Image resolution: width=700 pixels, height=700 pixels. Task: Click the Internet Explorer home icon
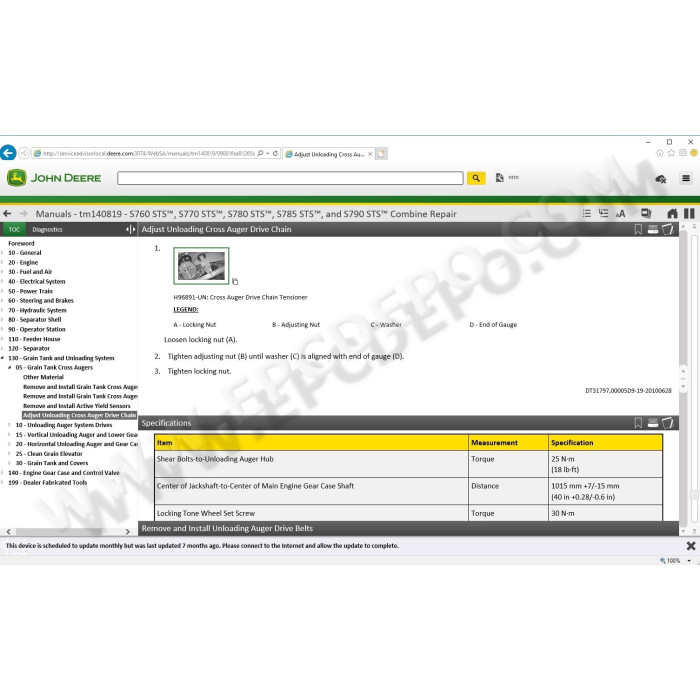pyautogui.click(x=660, y=153)
